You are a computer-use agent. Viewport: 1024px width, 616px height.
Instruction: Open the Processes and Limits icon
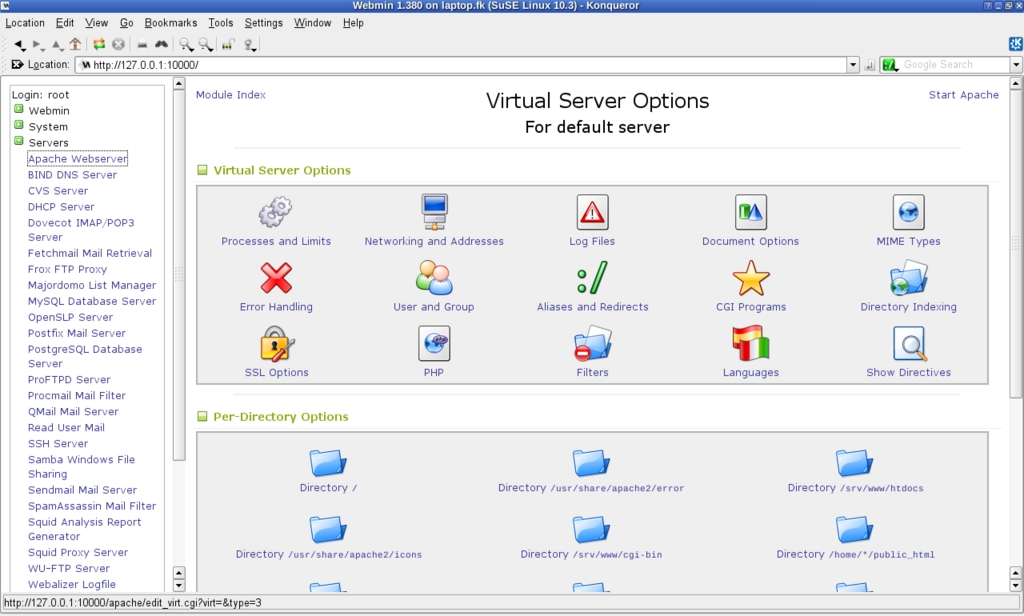point(275,212)
